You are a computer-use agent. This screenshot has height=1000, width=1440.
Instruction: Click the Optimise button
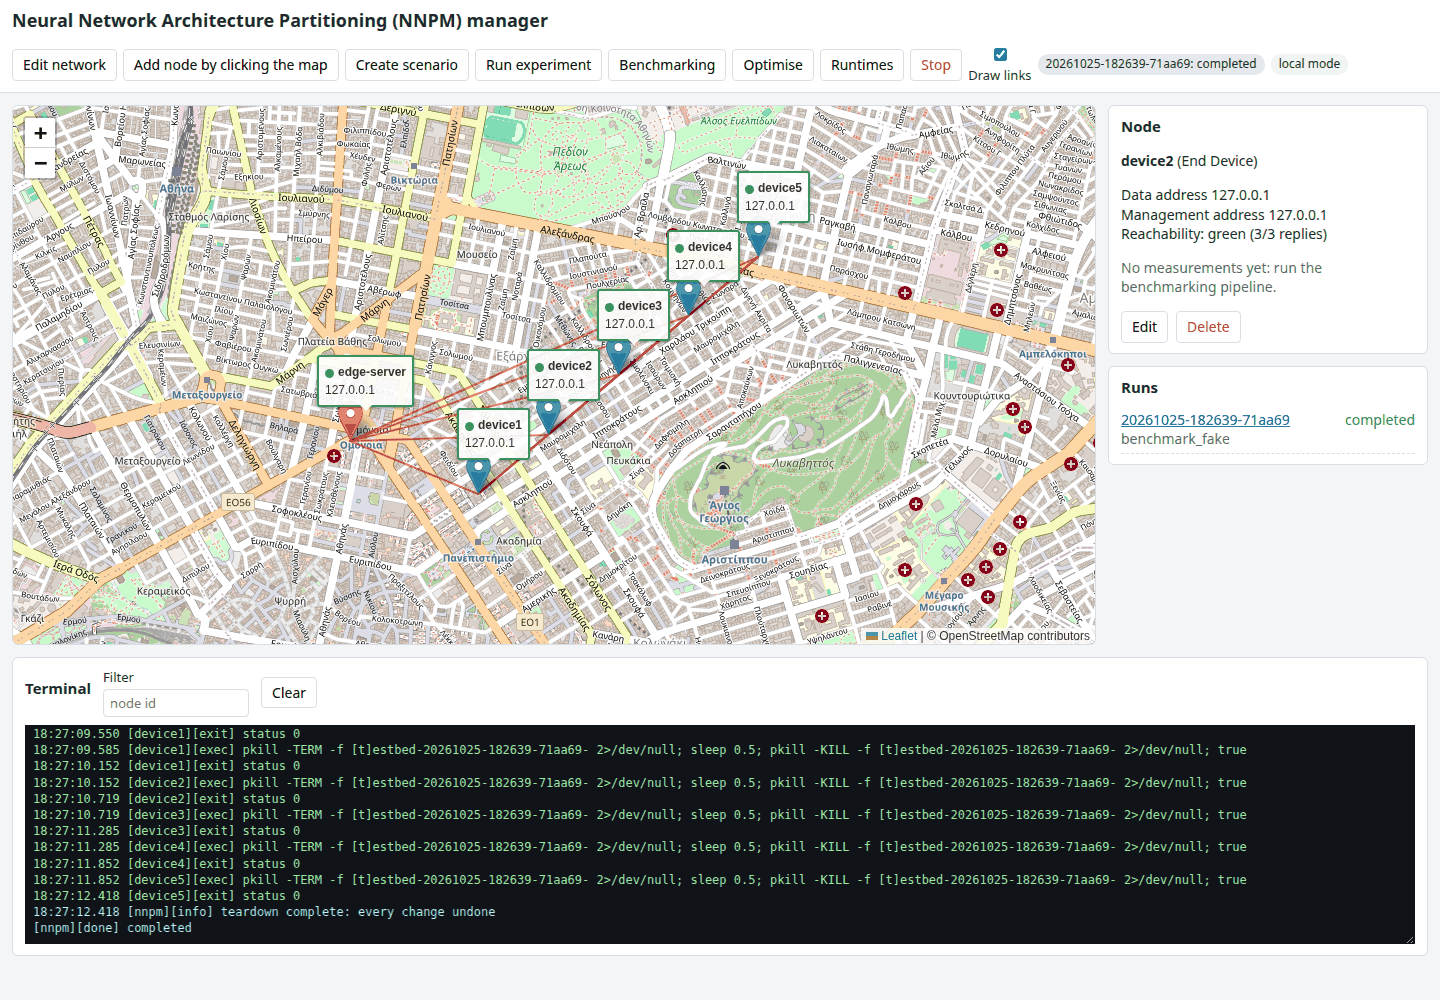[x=773, y=65]
